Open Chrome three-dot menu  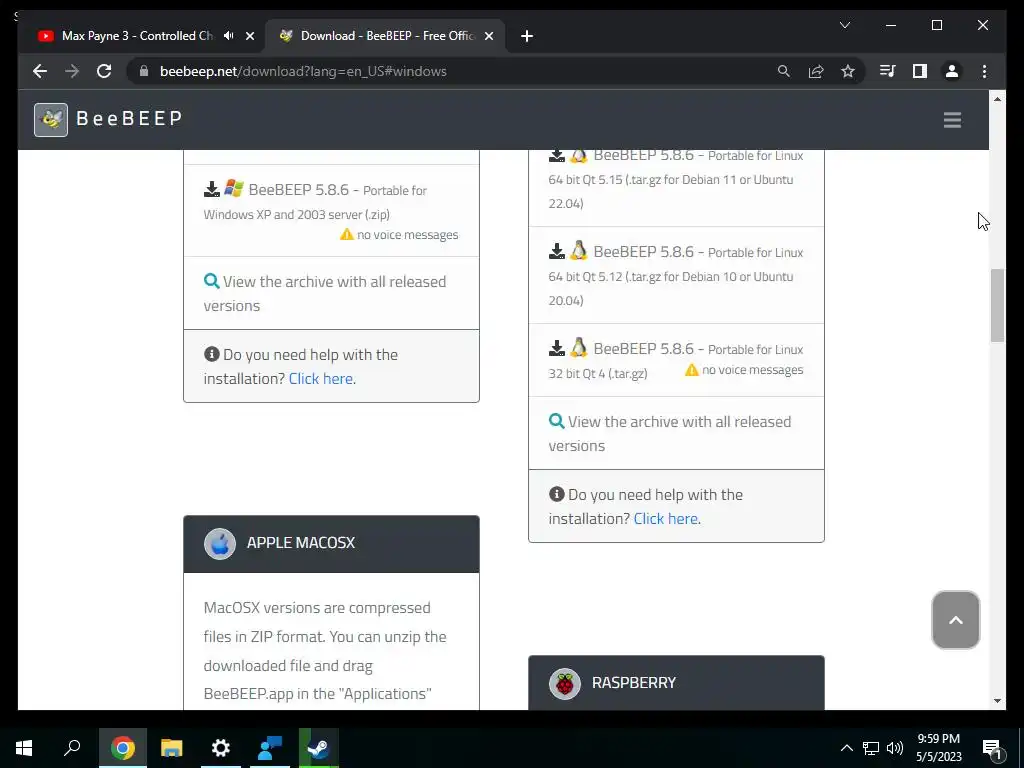click(984, 71)
